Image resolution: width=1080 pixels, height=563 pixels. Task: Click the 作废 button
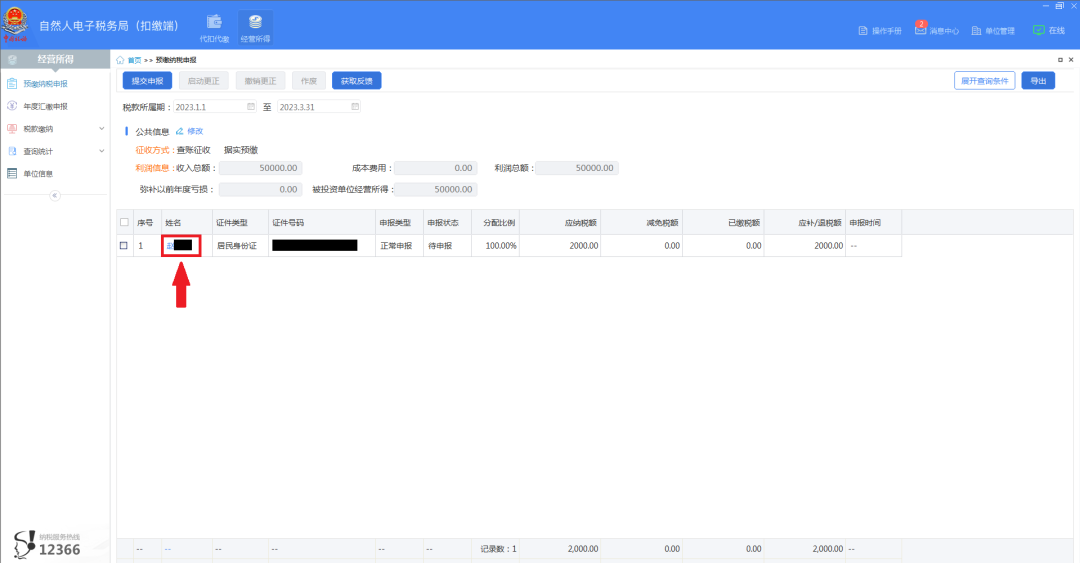coord(309,81)
